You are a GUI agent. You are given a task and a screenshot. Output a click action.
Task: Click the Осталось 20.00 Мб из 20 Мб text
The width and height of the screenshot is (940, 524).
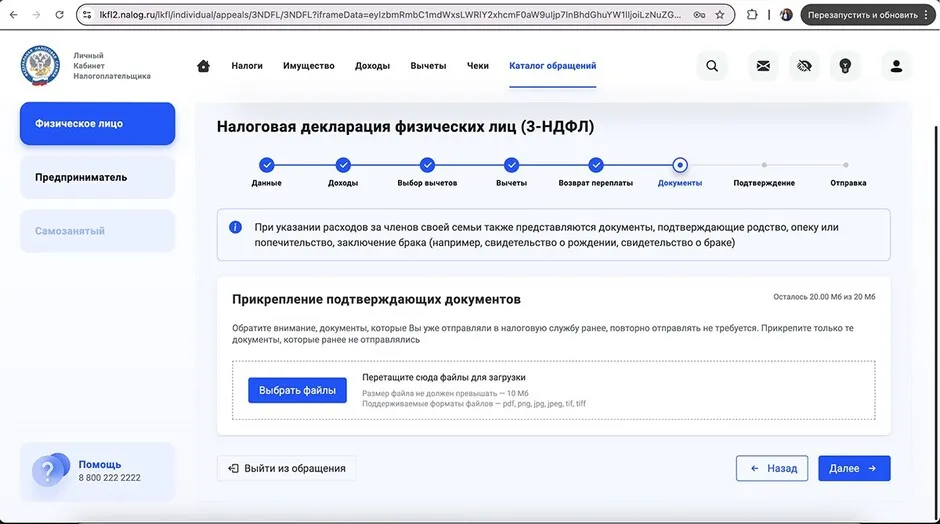824,297
